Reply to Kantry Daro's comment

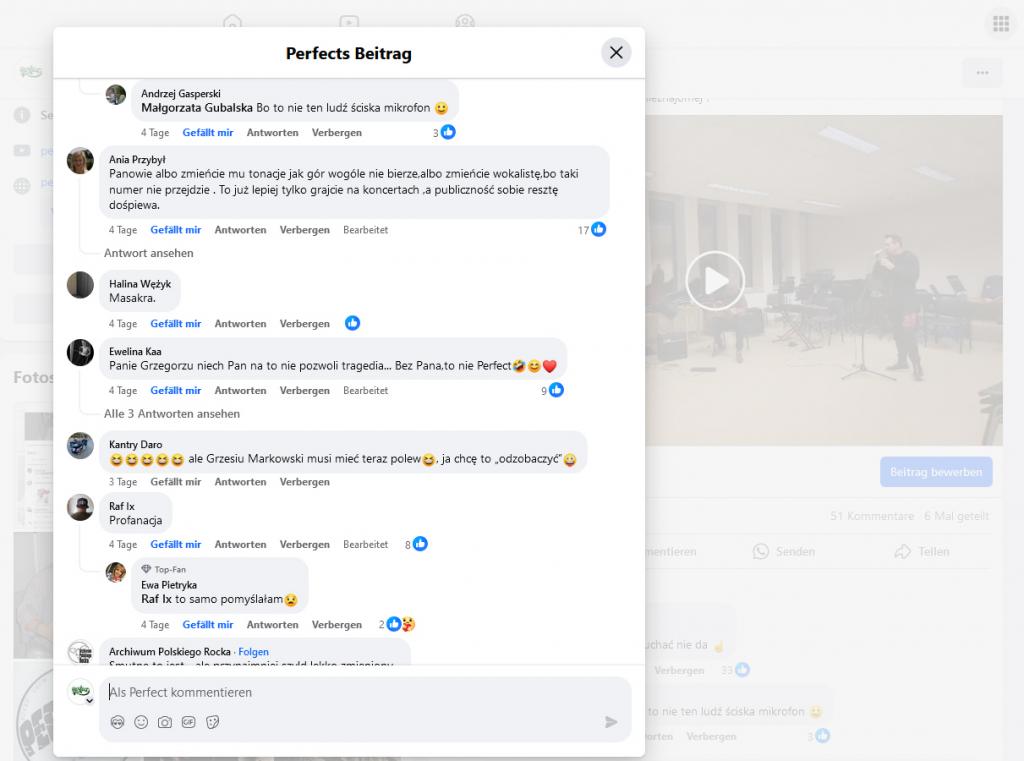click(x=240, y=482)
